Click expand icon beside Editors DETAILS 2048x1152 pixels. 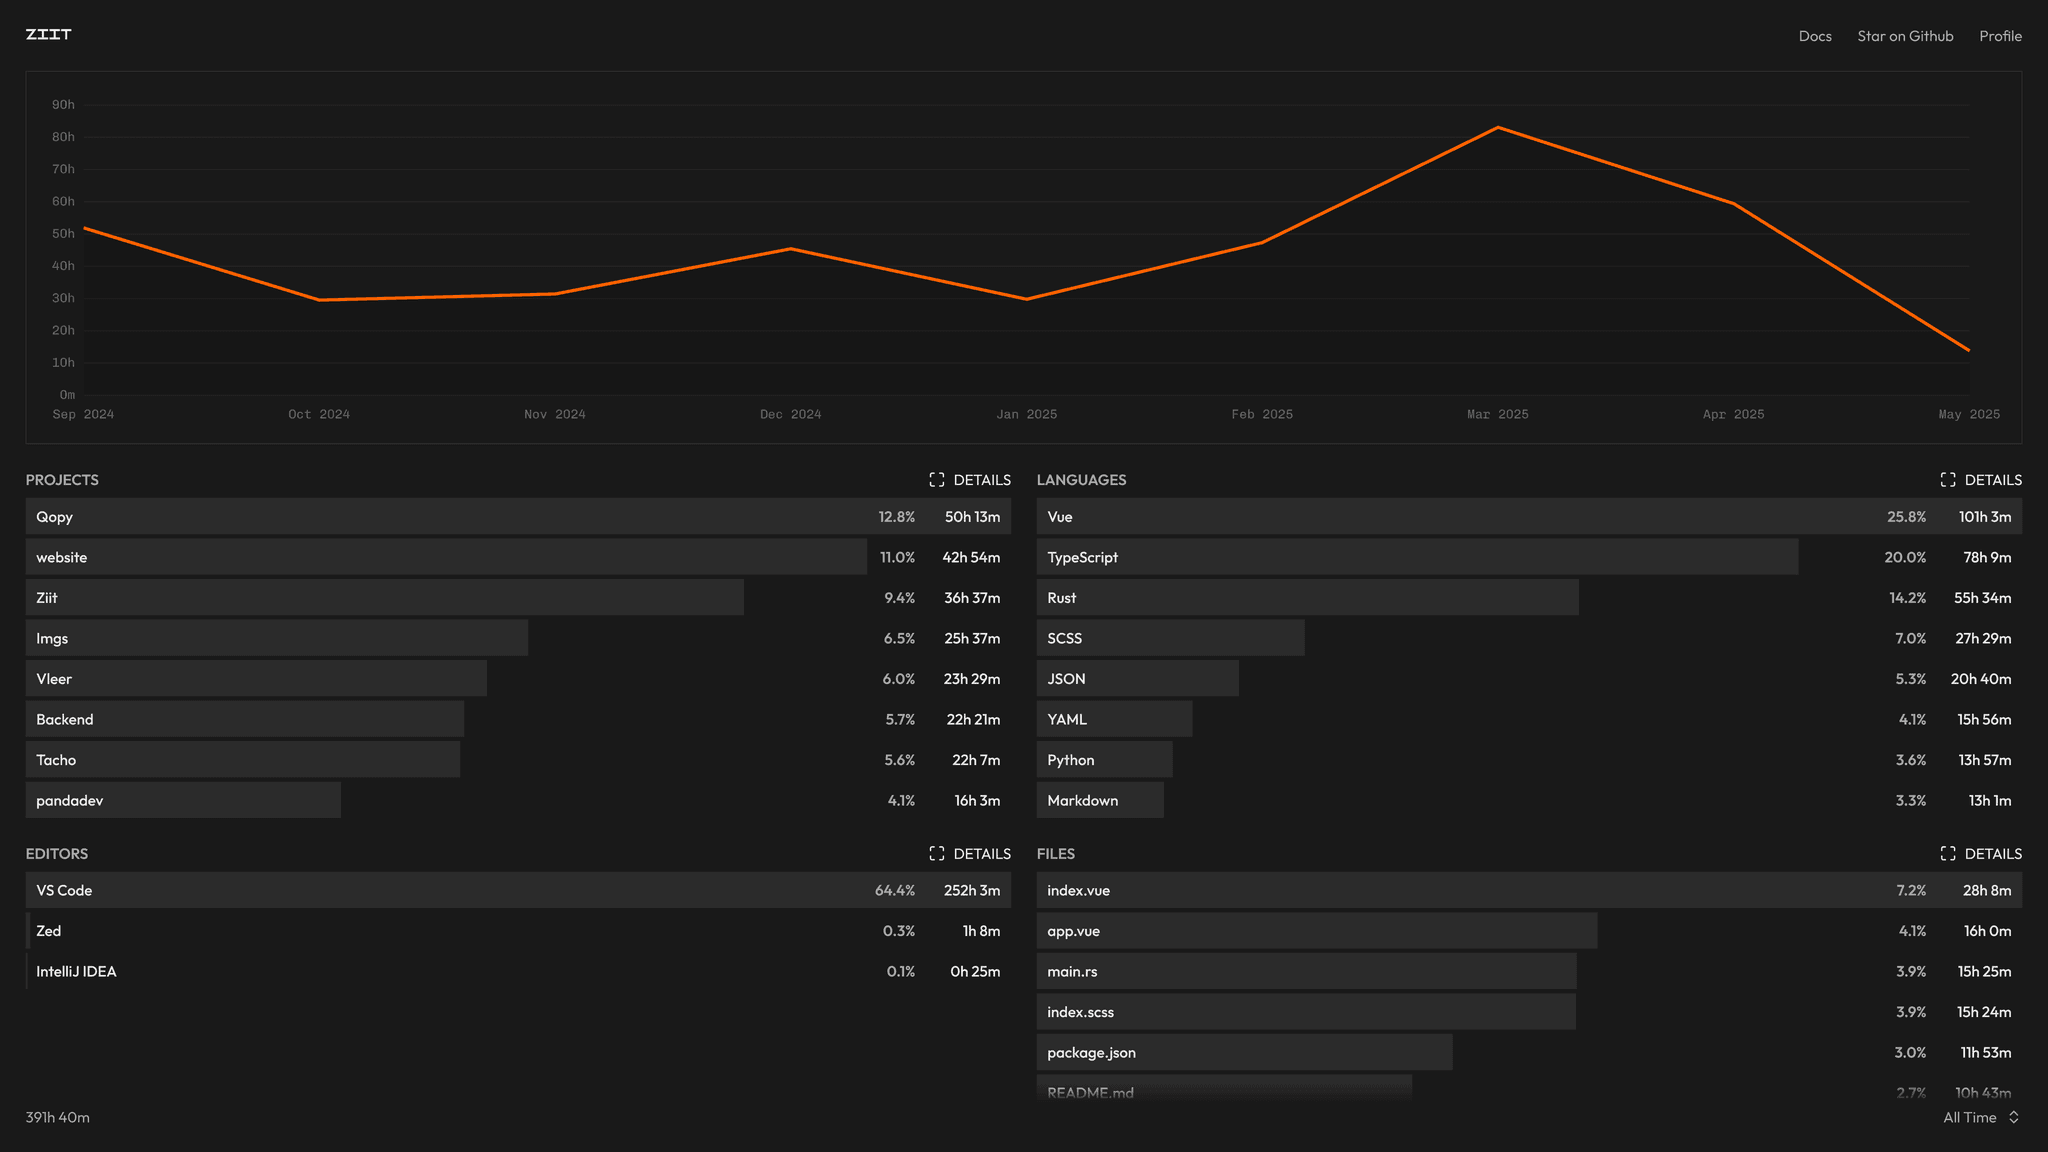(x=936, y=854)
